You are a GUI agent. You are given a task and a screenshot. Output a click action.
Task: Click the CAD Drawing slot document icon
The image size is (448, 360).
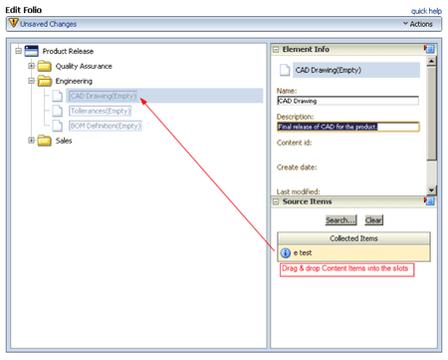click(57, 96)
